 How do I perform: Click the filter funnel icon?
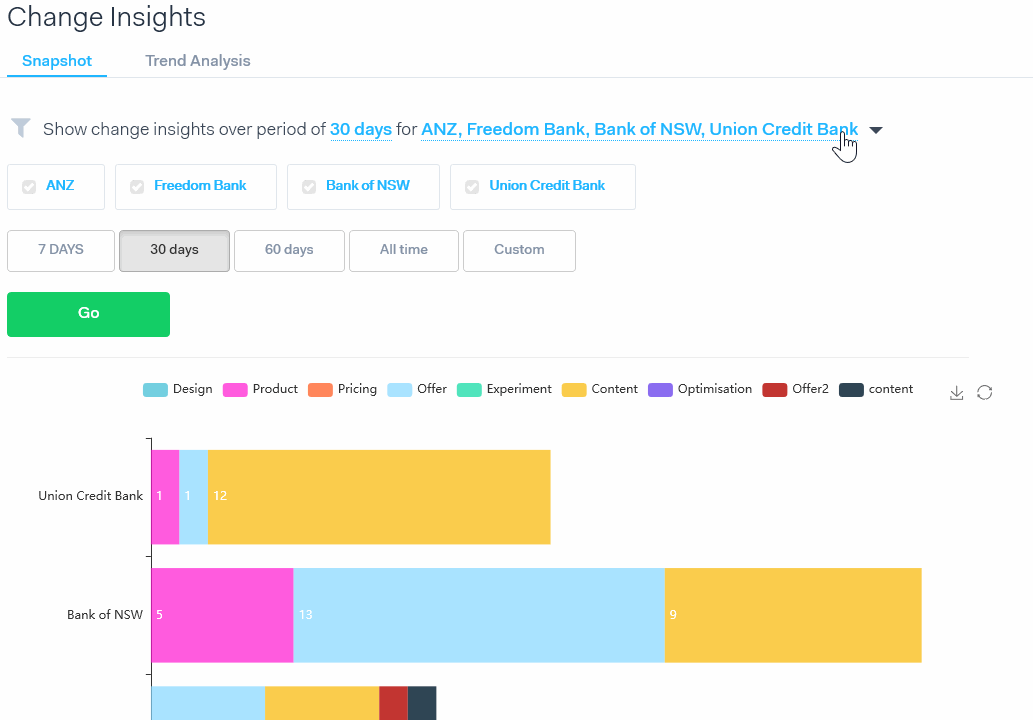[21, 128]
